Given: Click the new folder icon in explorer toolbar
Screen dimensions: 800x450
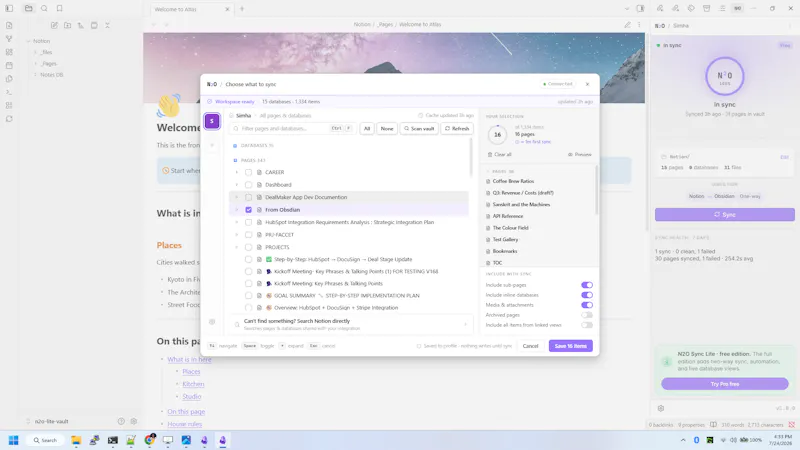Looking at the screenshot, I should [x=67, y=26].
